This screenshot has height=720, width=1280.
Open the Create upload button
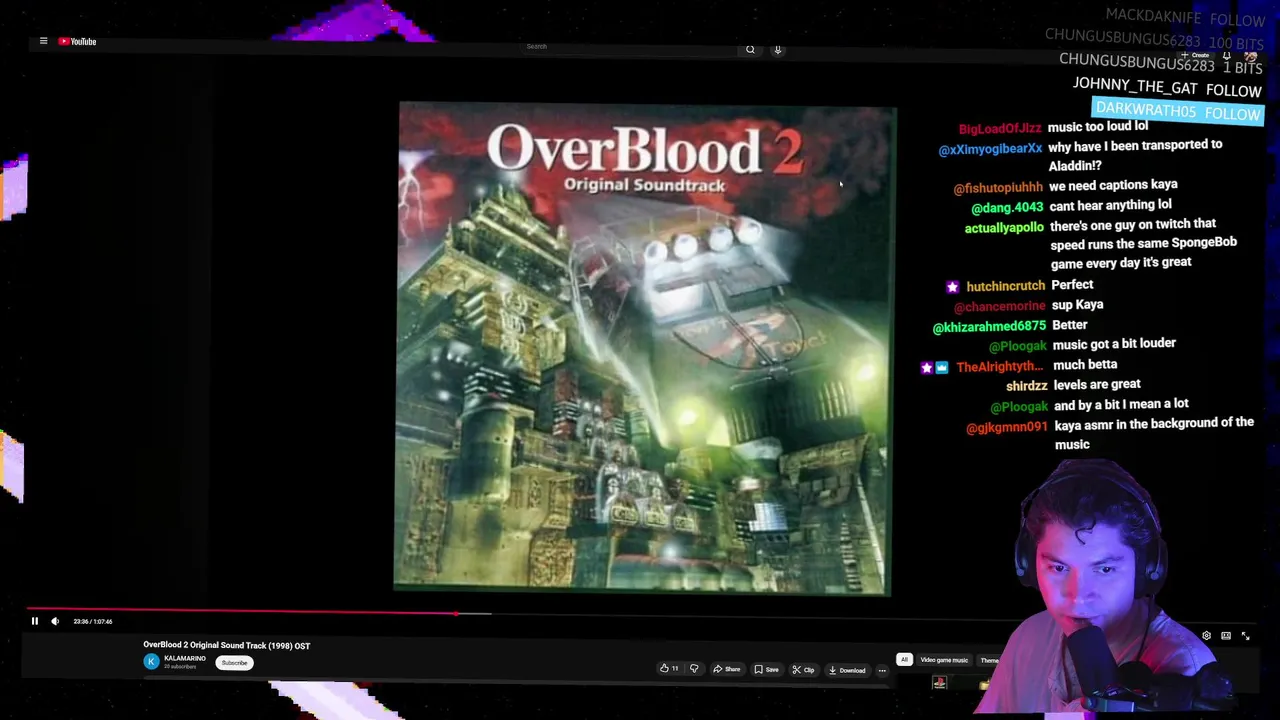(1197, 55)
